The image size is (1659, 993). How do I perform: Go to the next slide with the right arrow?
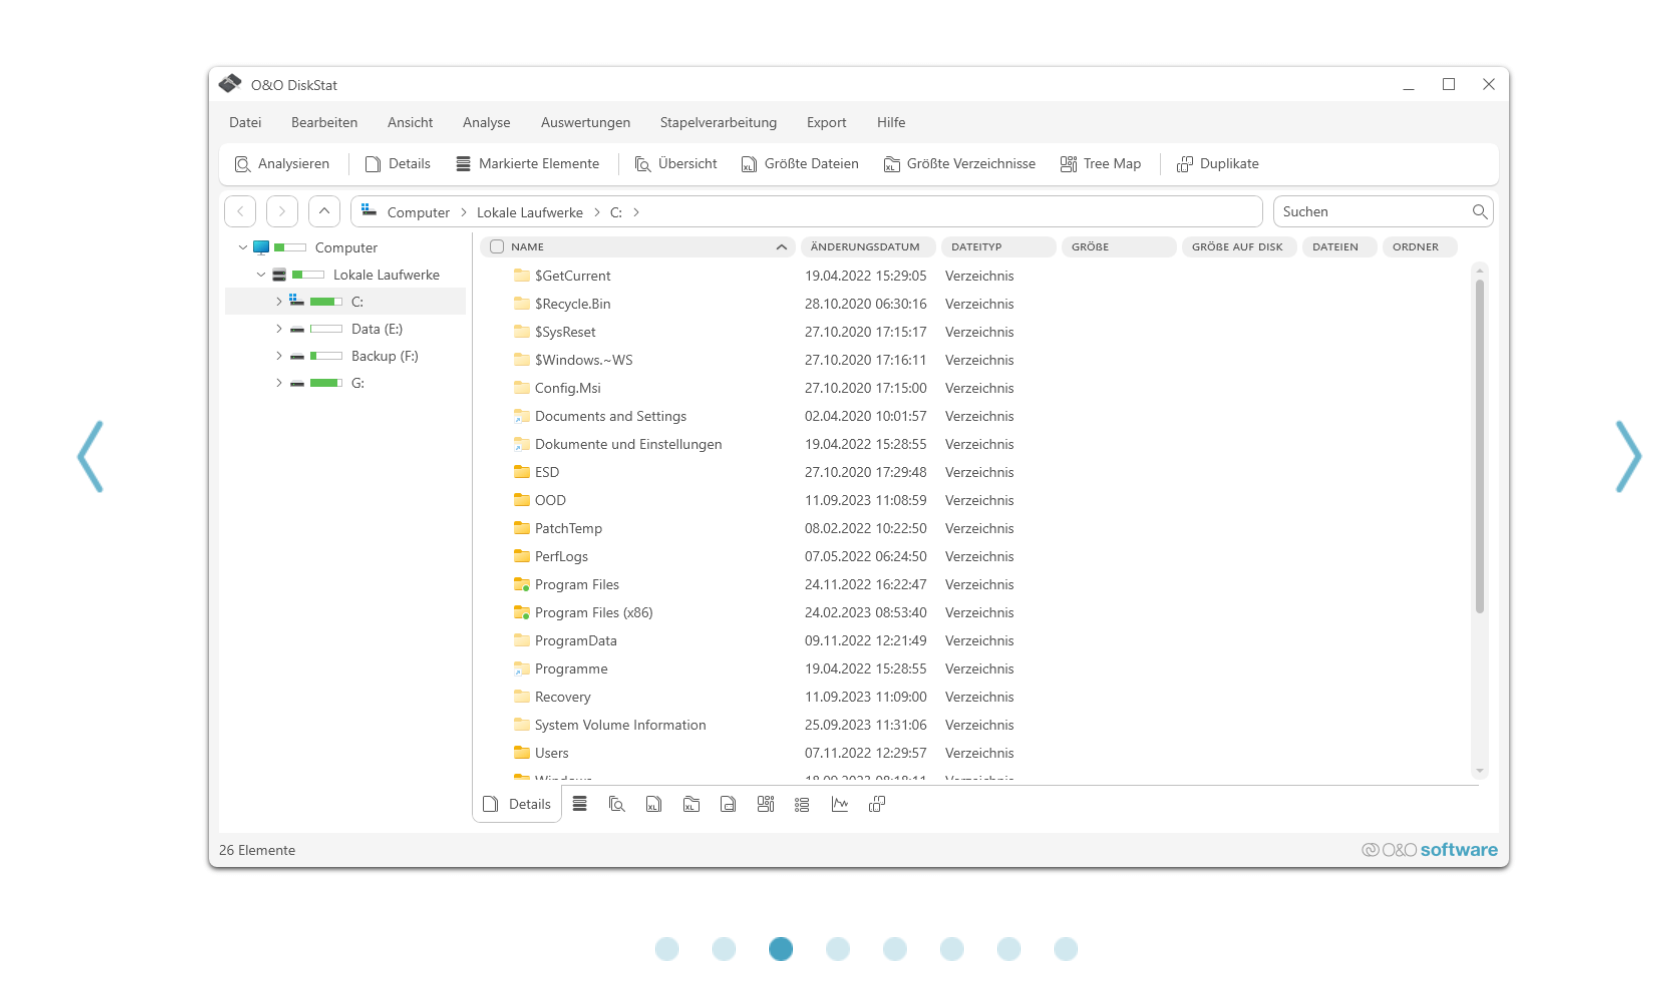tap(1628, 456)
